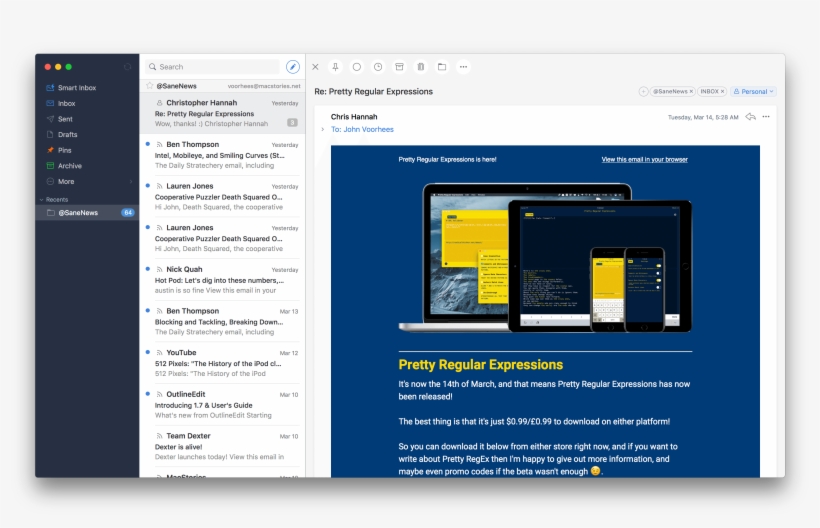Toggle unread dot on Ben Thompson Intel email

pyautogui.click(x=147, y=144)
